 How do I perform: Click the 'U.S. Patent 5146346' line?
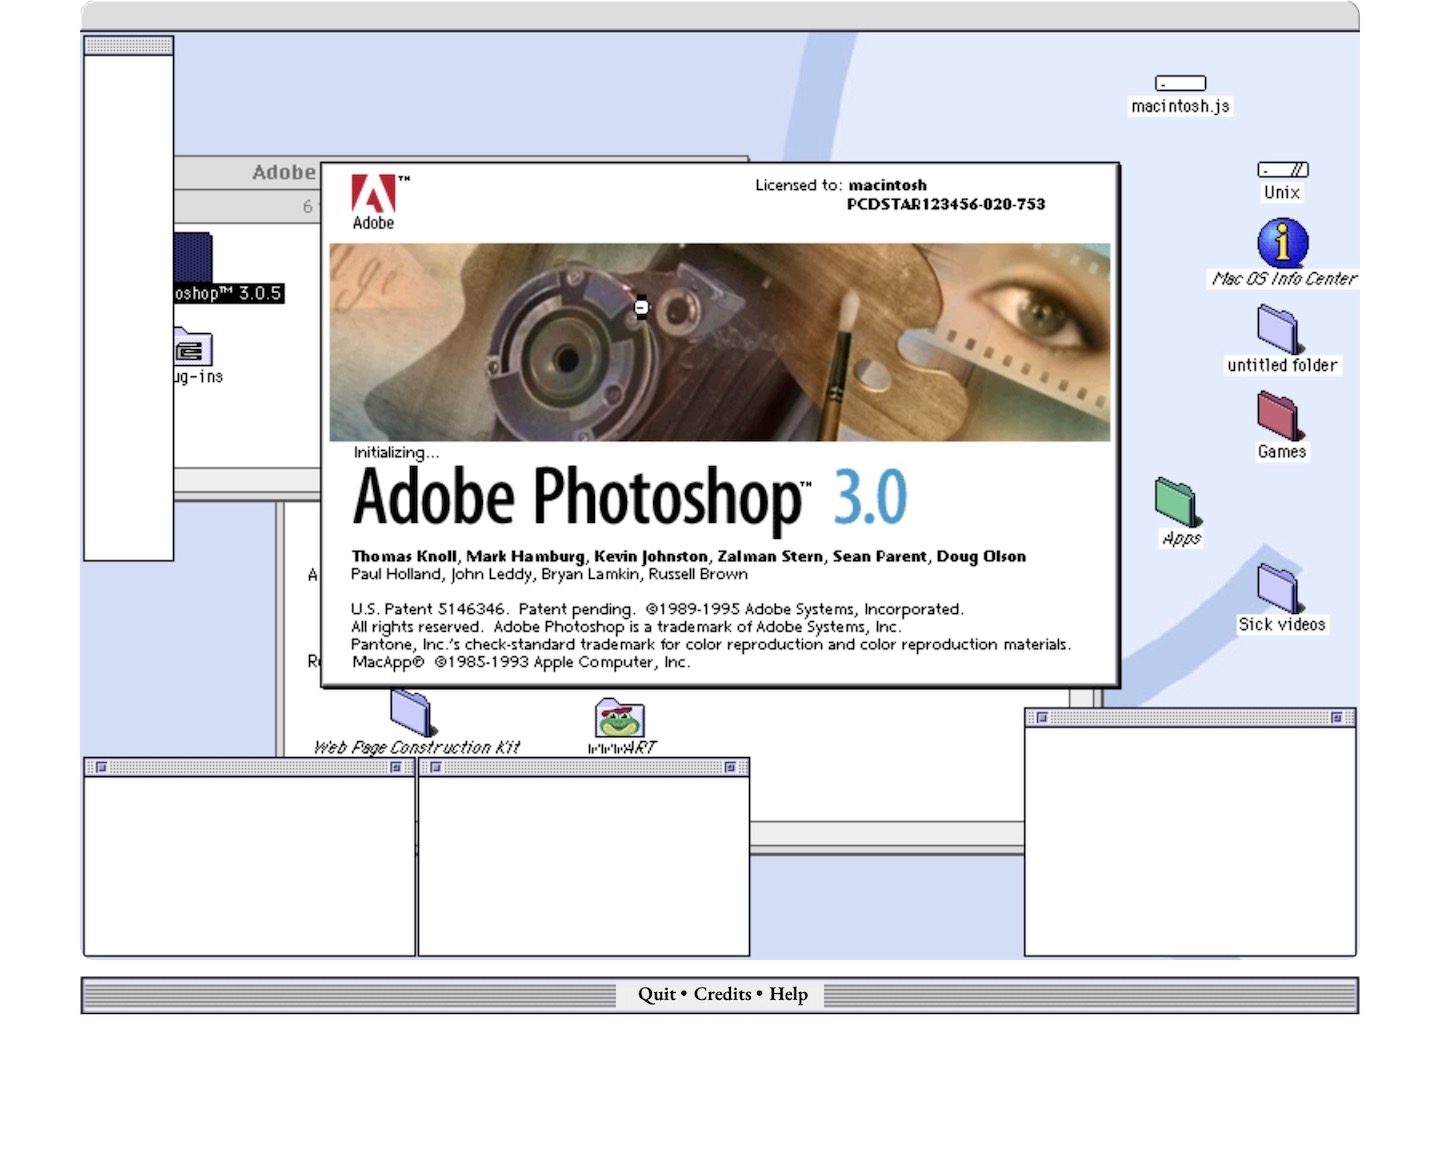[657, 609]
